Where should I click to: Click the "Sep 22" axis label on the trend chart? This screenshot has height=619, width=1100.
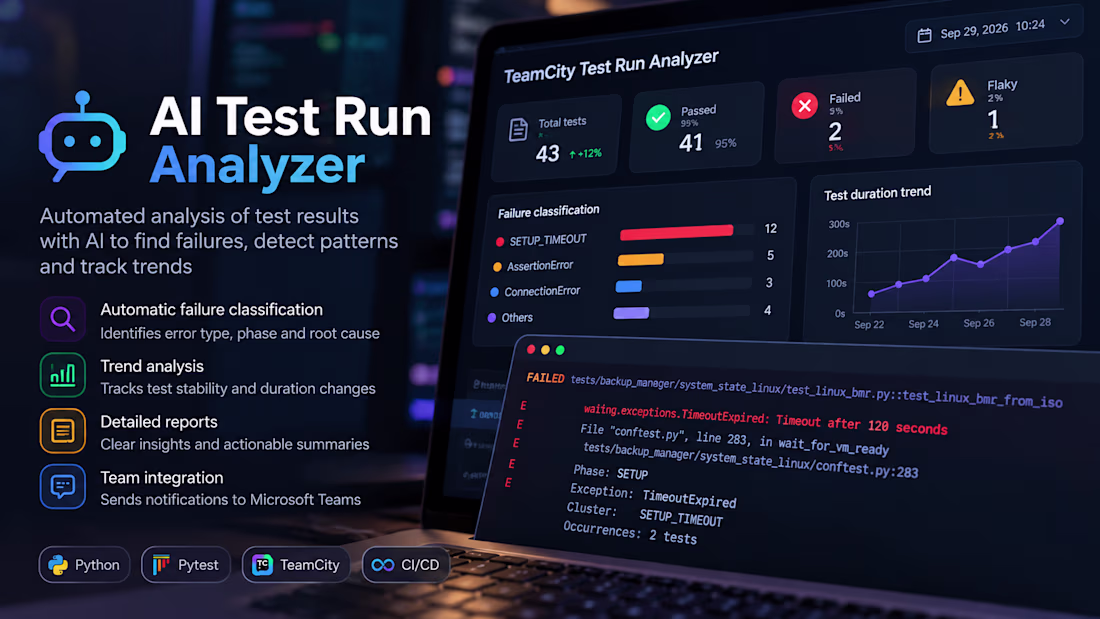(x=869, y=324)
